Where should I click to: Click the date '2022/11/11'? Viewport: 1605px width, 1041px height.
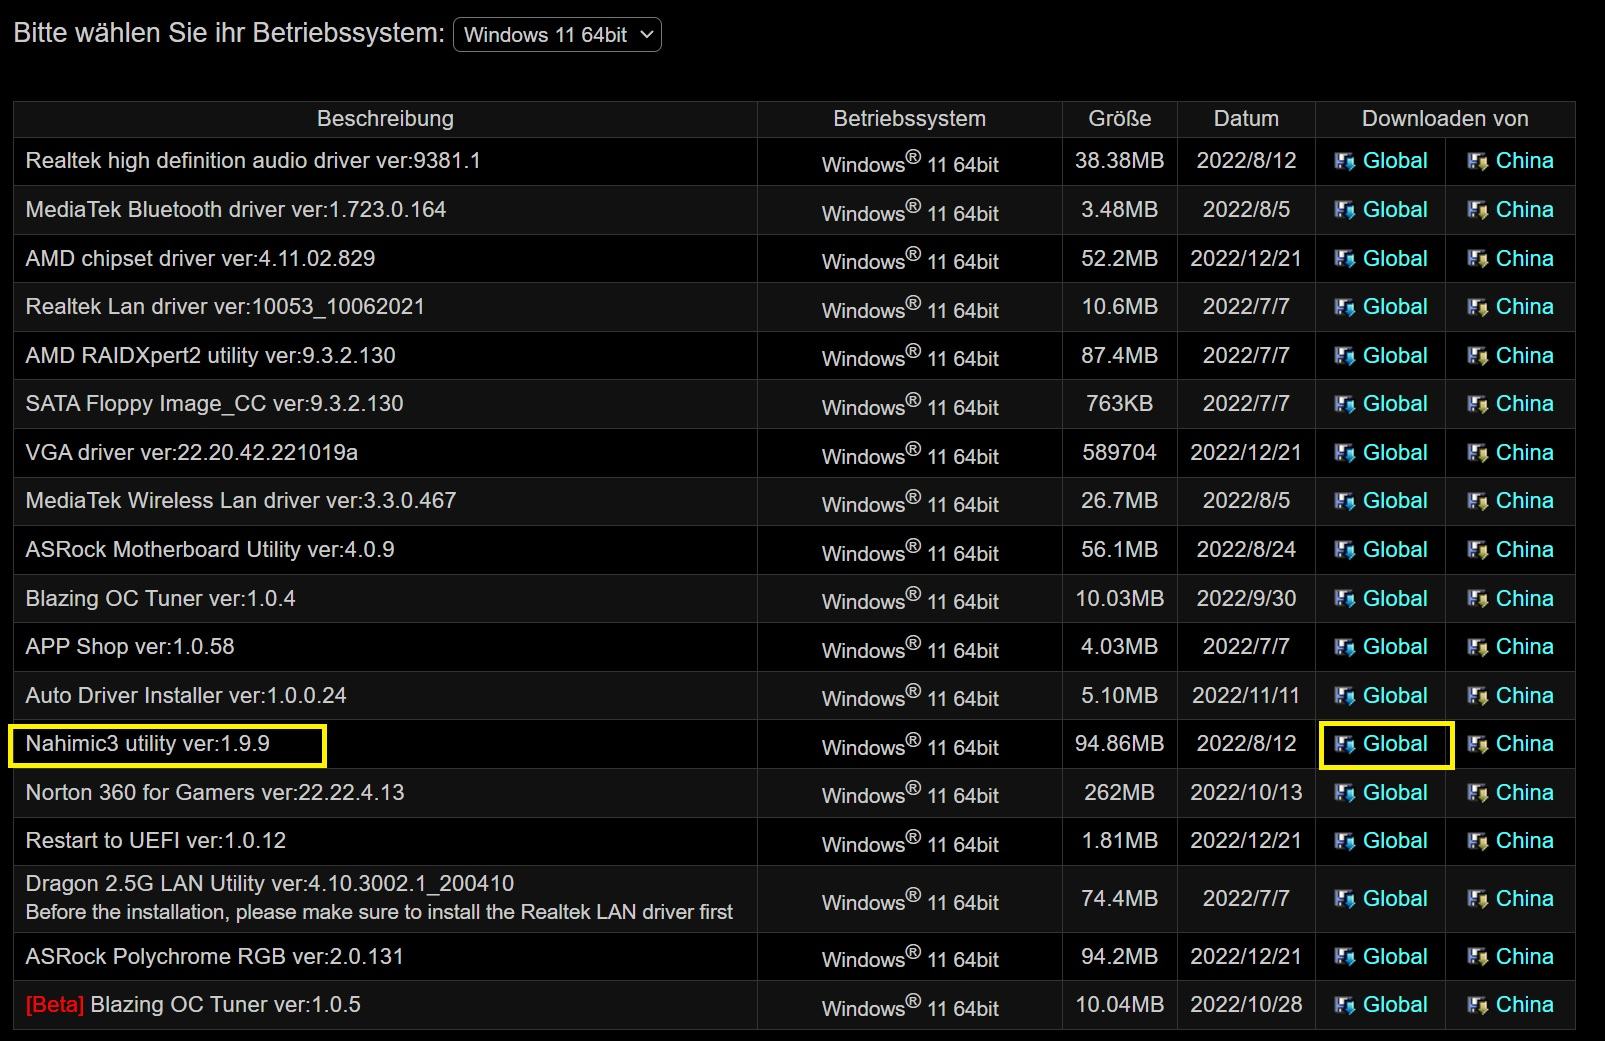(x=1246, y=696)
